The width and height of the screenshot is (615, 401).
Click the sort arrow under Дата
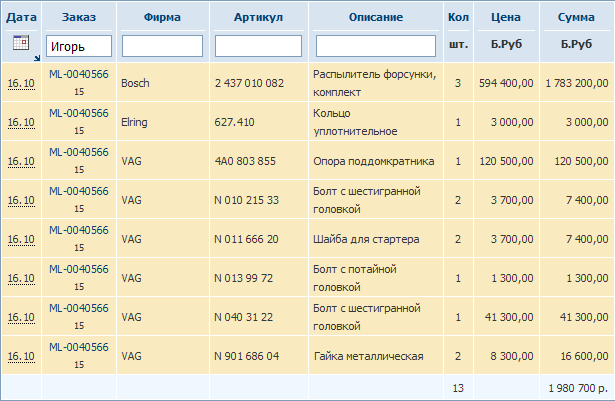tap(34, 57)
